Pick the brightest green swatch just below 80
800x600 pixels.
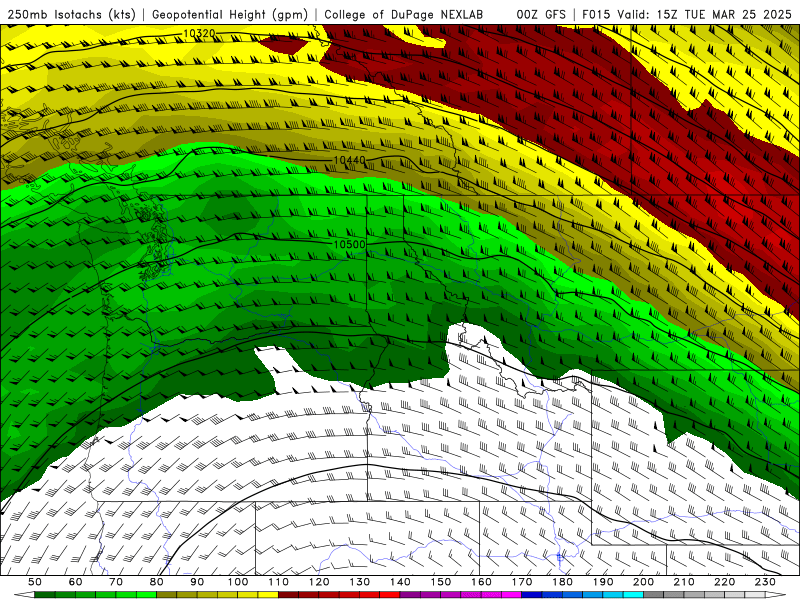pos(146,595)
